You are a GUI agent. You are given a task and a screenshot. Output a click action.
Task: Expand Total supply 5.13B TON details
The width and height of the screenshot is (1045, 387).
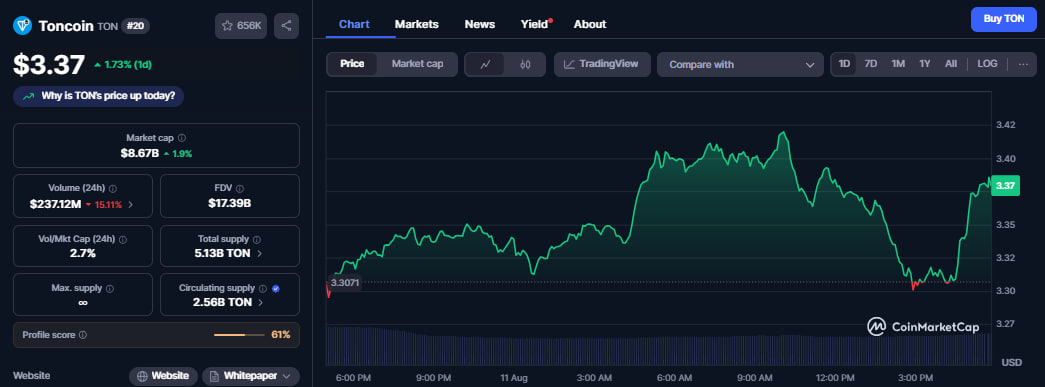229,253
